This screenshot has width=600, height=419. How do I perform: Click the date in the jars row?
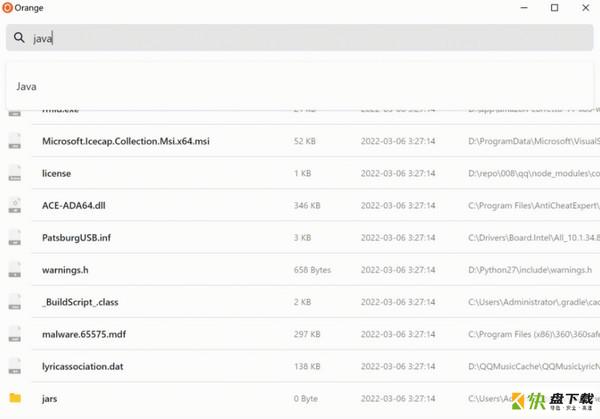(x=398, y=398)
